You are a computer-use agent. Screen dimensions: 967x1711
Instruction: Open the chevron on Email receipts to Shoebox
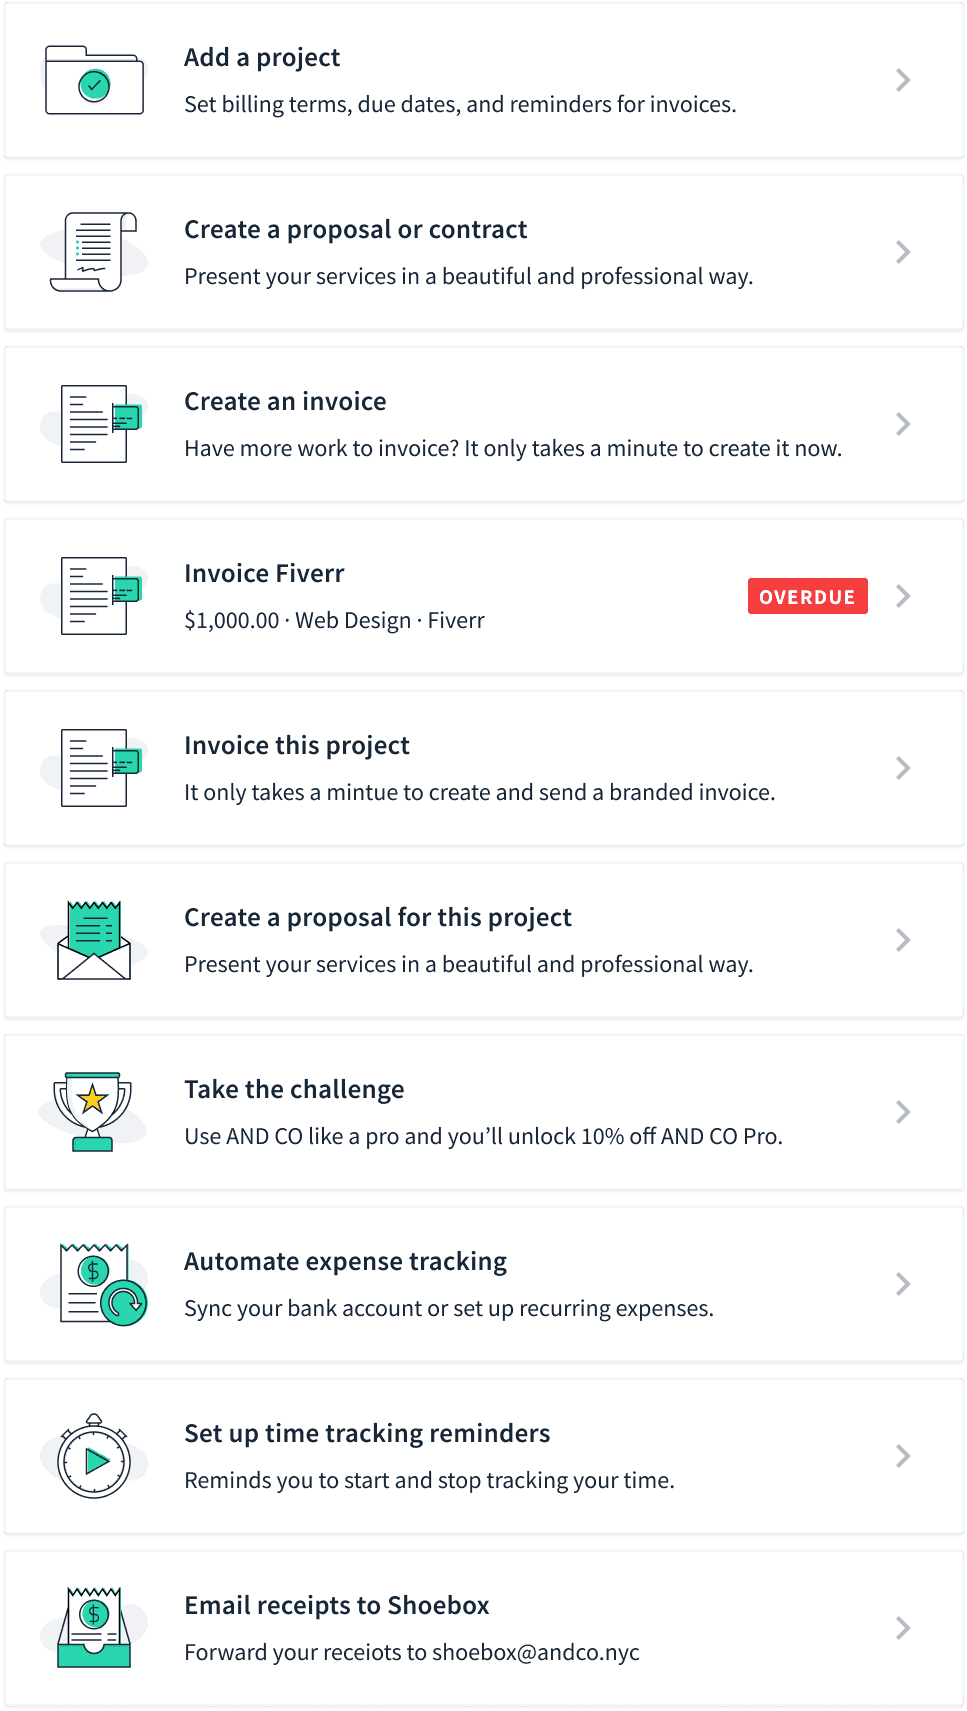point(903,1628)
